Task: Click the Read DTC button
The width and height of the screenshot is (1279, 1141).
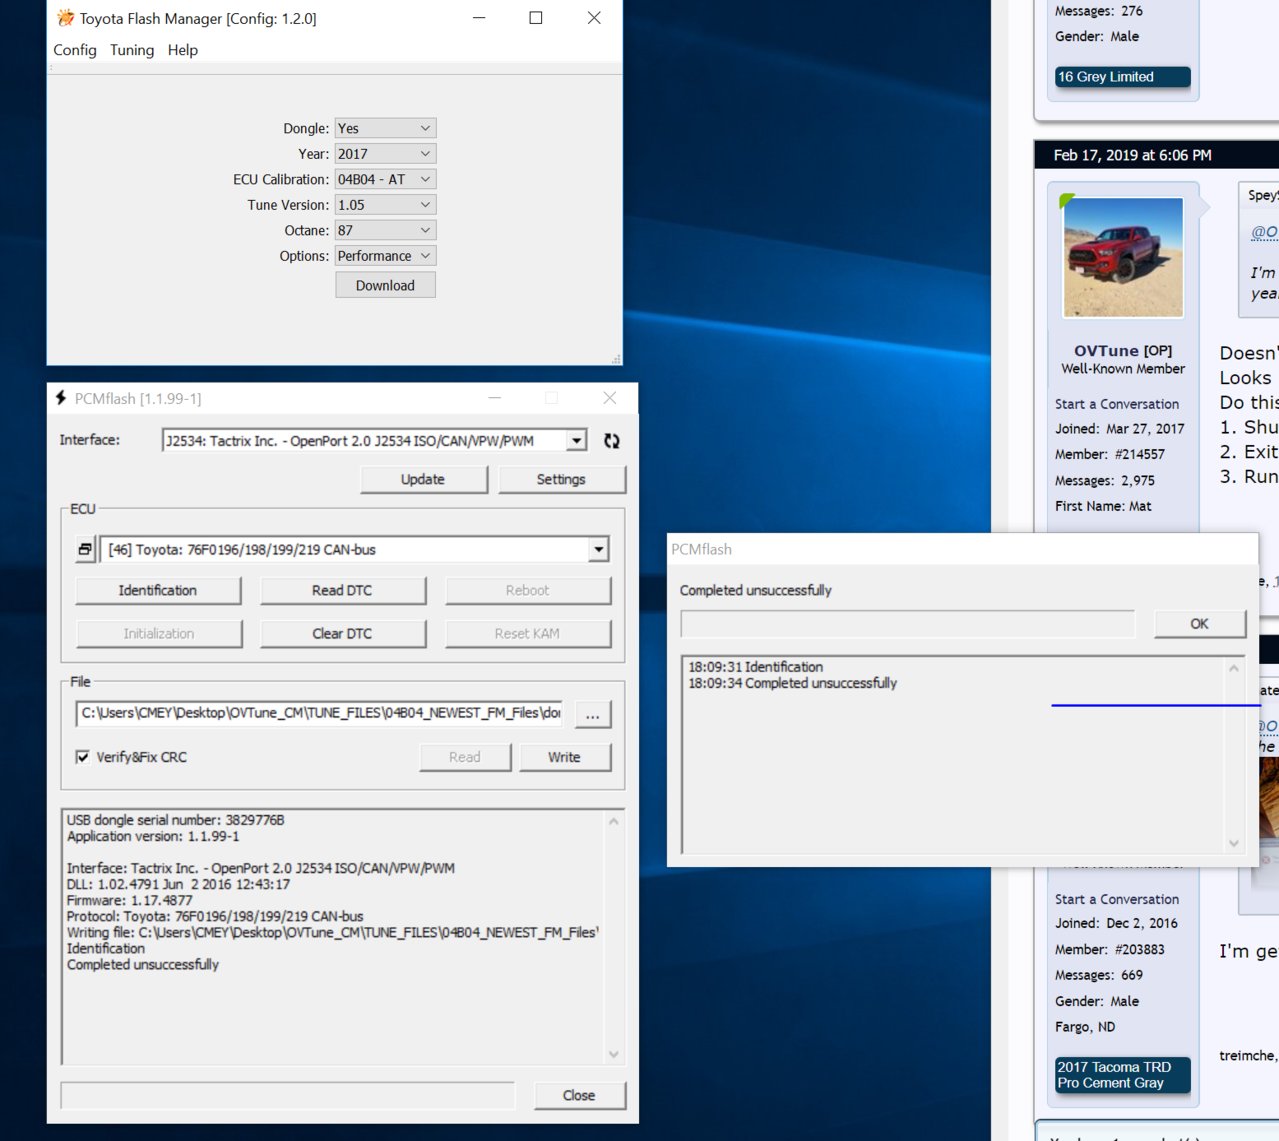Action: coord(342,590)
